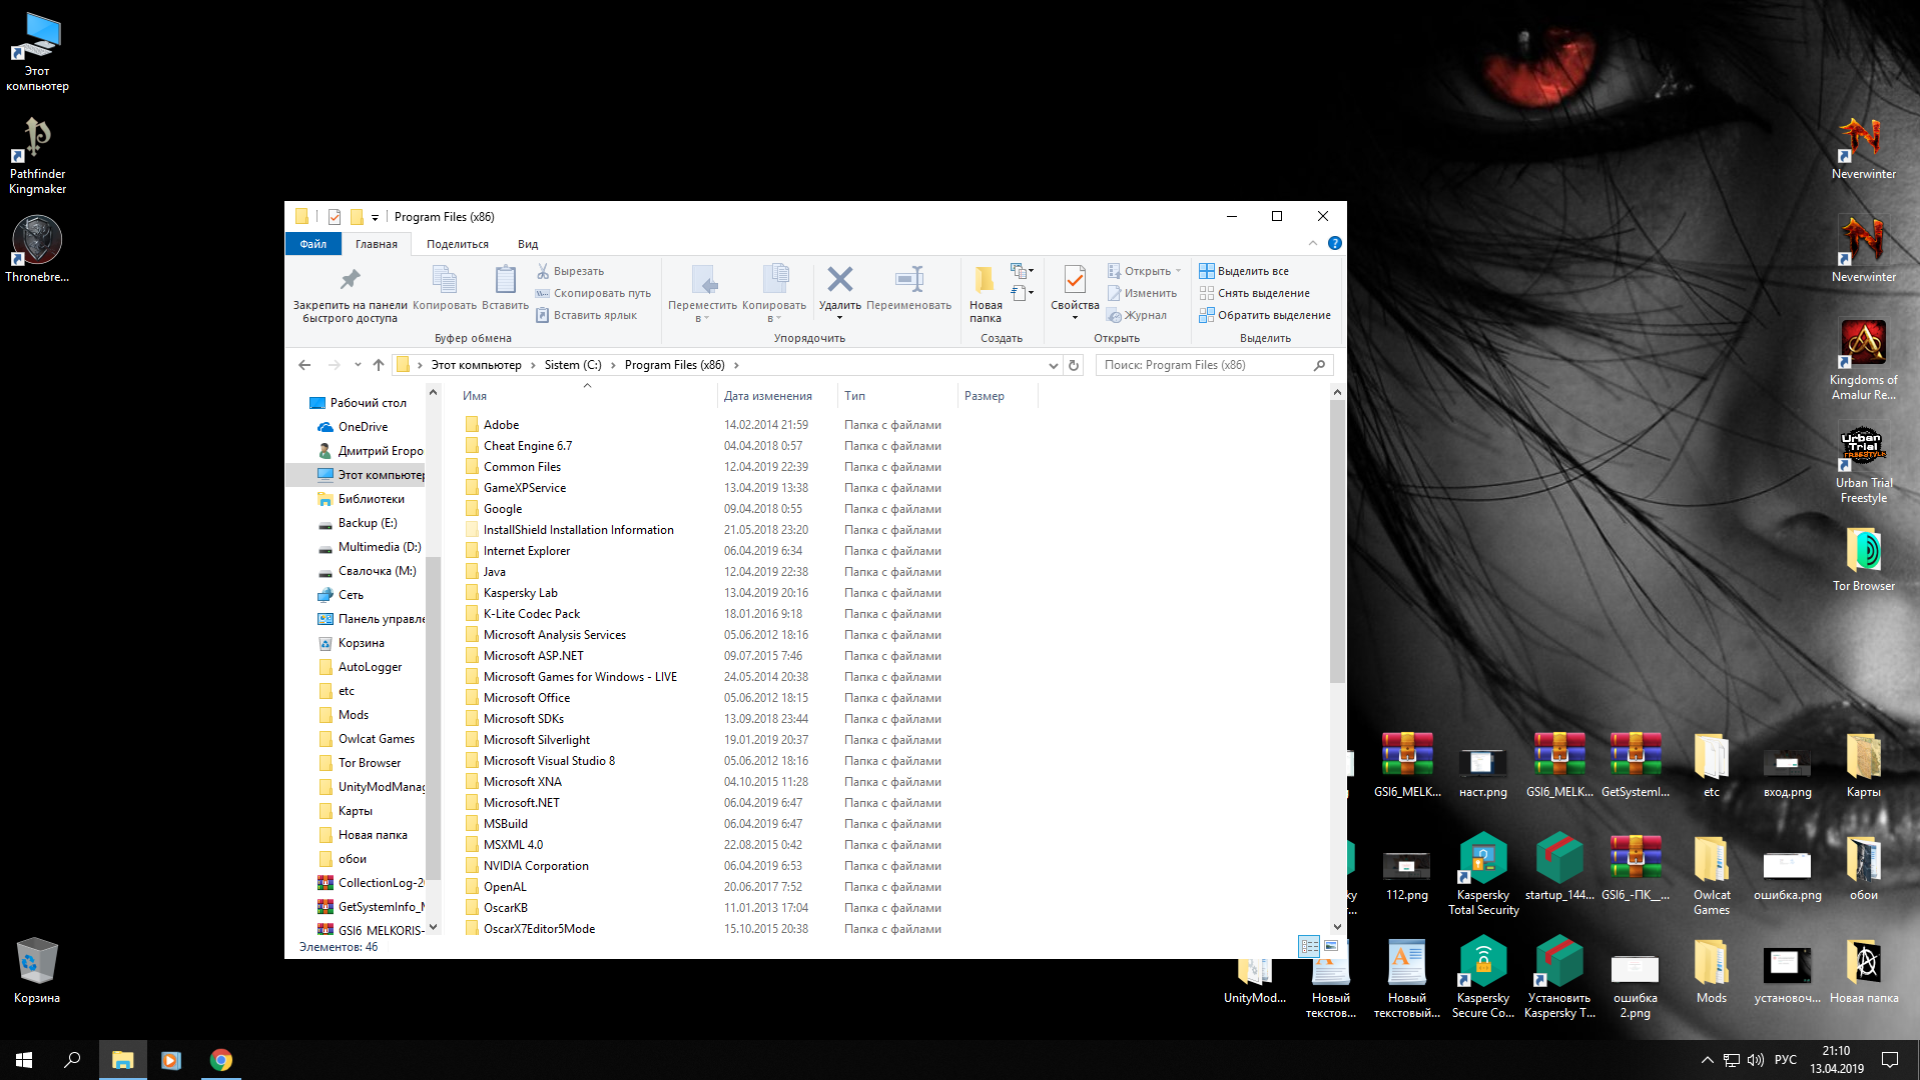The width and height of the screenshot is (1920, 1080).
Task: Click the refresh icon beside the address bar
Action: [1074, 365]
